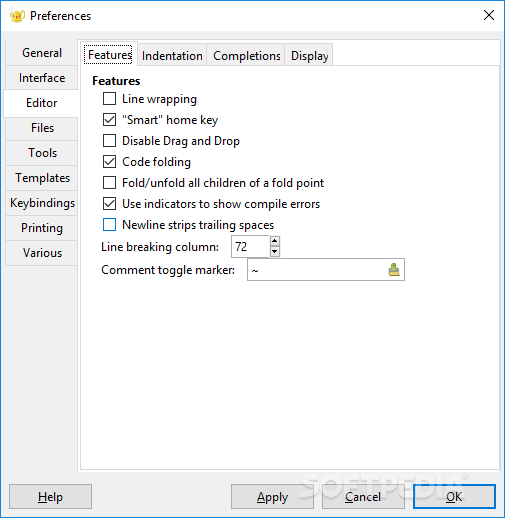The width and height of the screenshot is (505, 518).
Task: Click the Apply button
Action: point(272,497)
